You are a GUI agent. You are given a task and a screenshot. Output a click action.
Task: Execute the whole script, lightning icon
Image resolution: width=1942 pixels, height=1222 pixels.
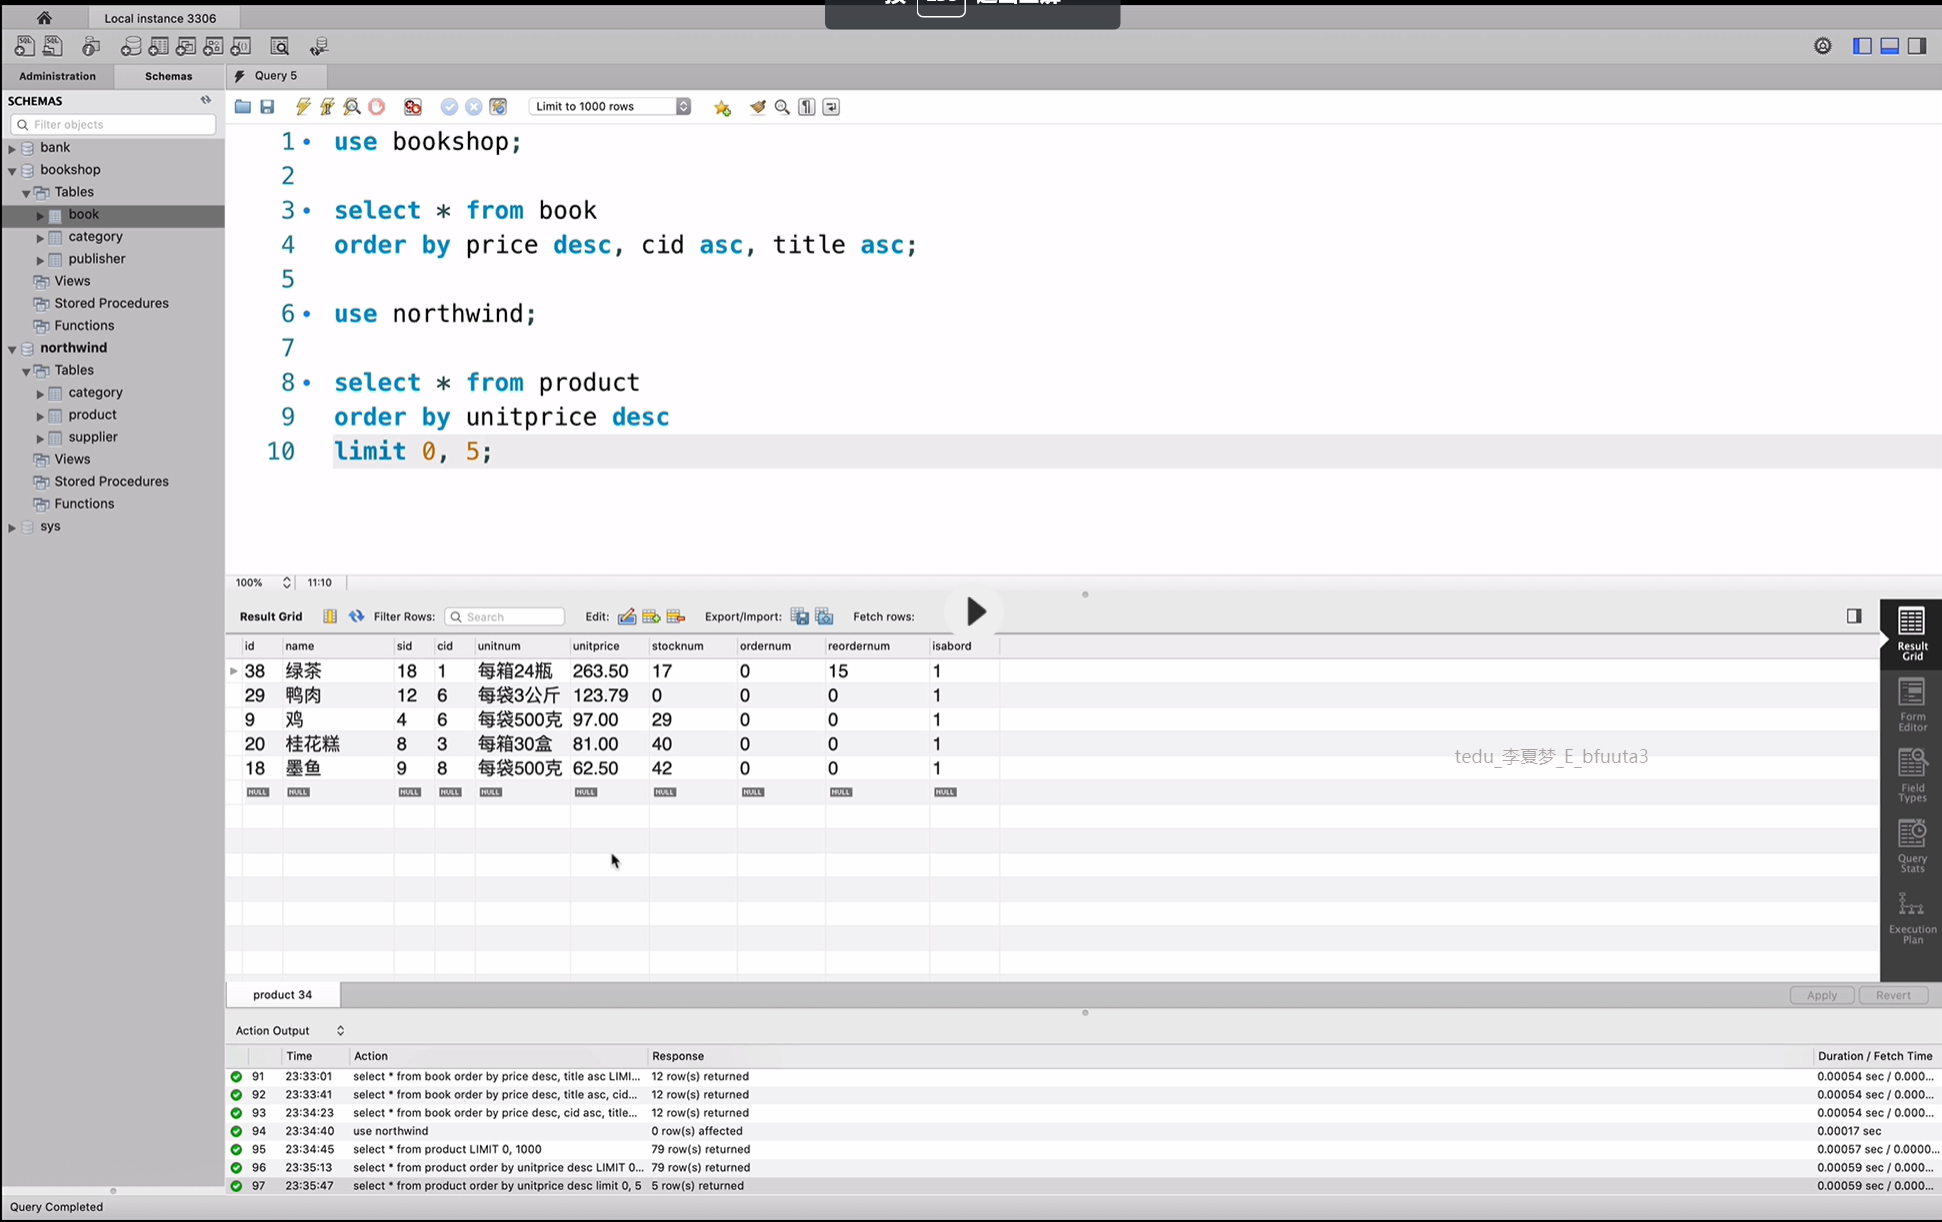(303, 107)
